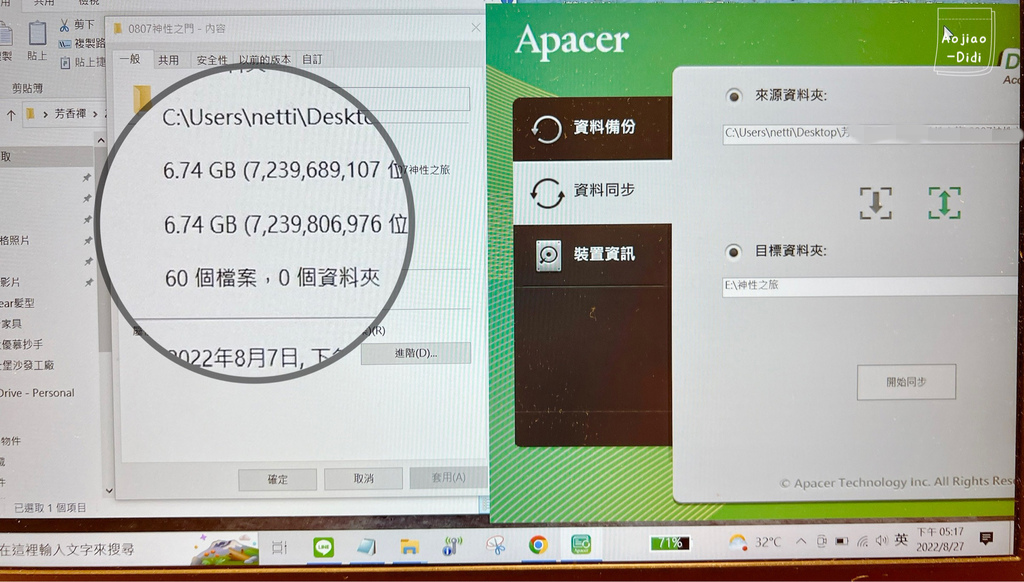Open 進階(D)... attribute settings
1024x582 pixels.
coord(415,353)
